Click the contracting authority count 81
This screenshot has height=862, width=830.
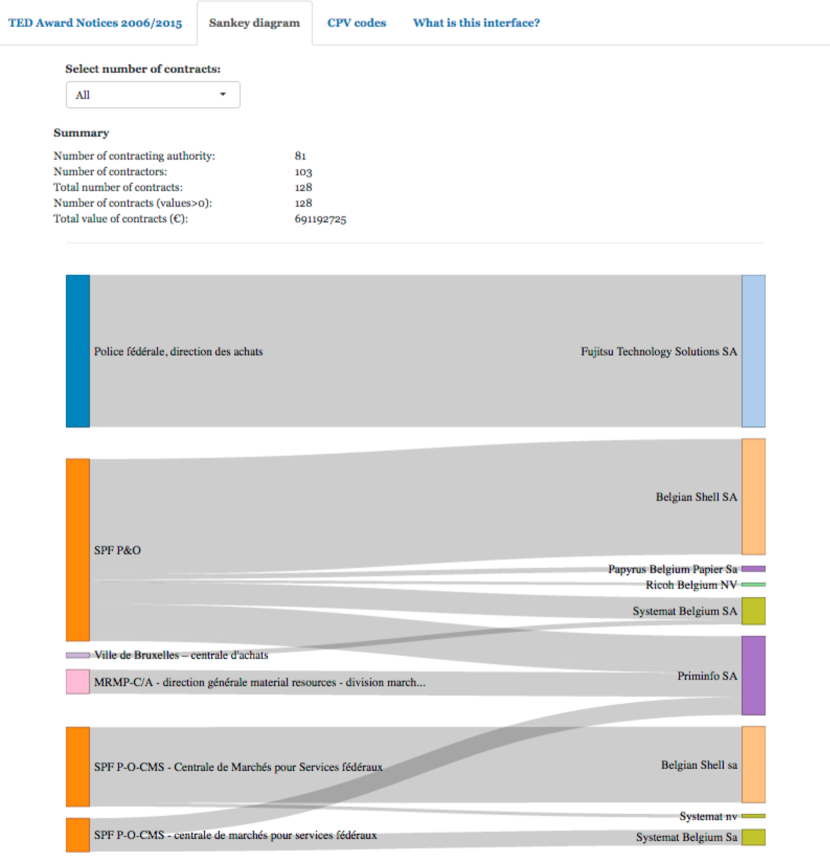(300, 156)
